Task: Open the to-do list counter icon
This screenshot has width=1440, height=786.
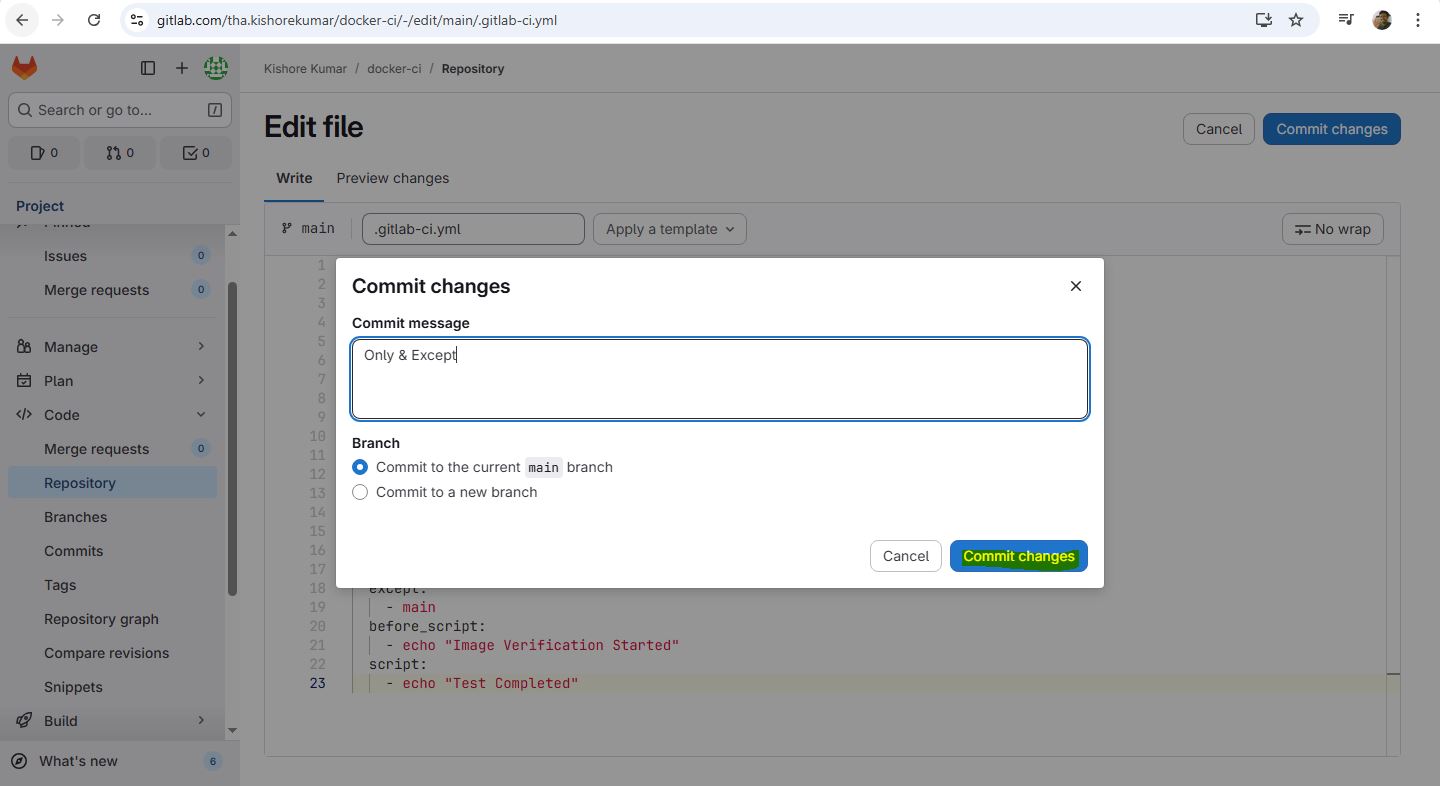Action: coord(196,153)
